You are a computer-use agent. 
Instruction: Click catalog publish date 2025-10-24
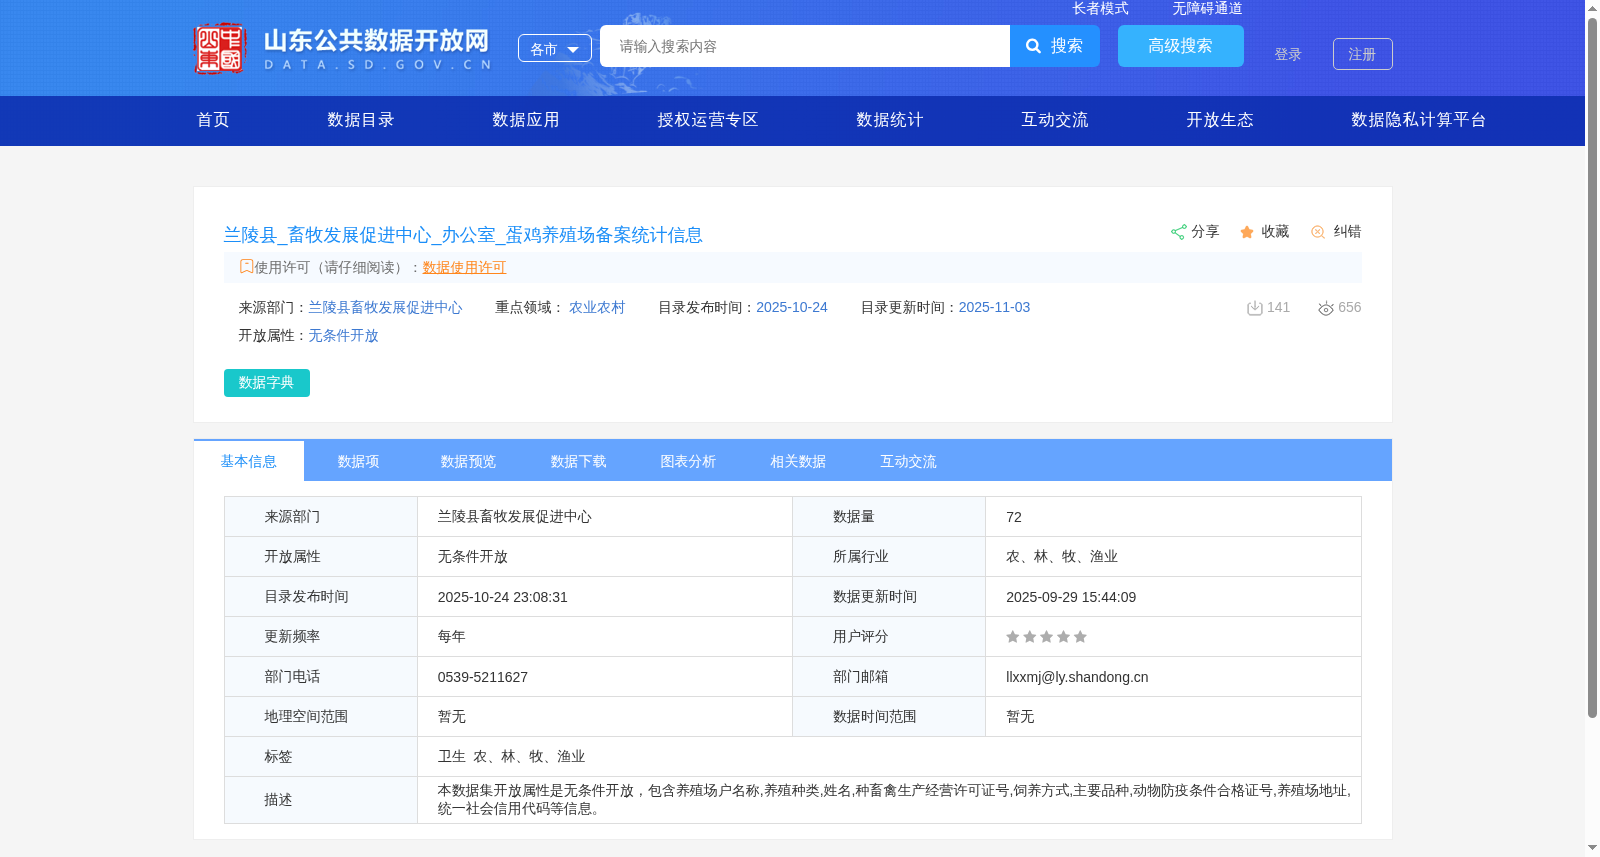pos(792,308)
